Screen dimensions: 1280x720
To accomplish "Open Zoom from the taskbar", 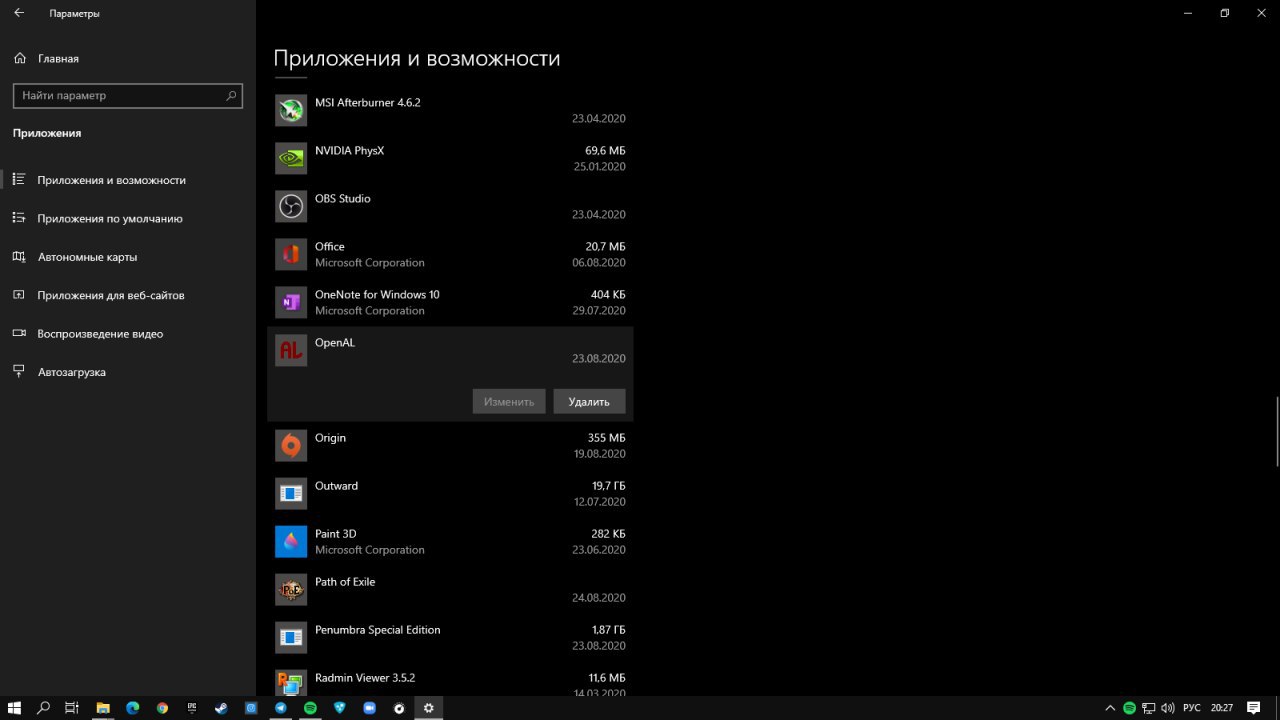I will [x=369, y=708].
